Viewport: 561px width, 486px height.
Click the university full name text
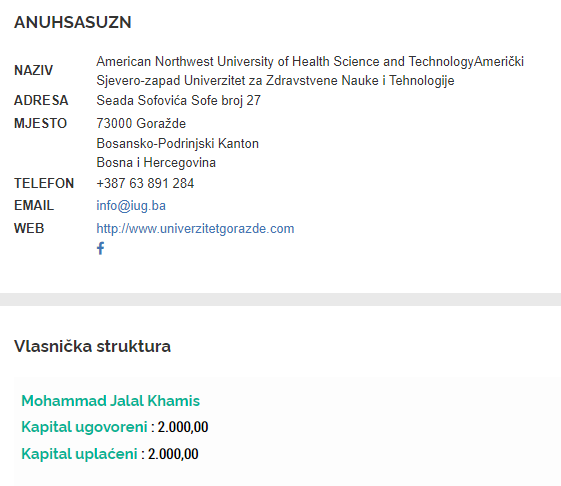[310, 71]
